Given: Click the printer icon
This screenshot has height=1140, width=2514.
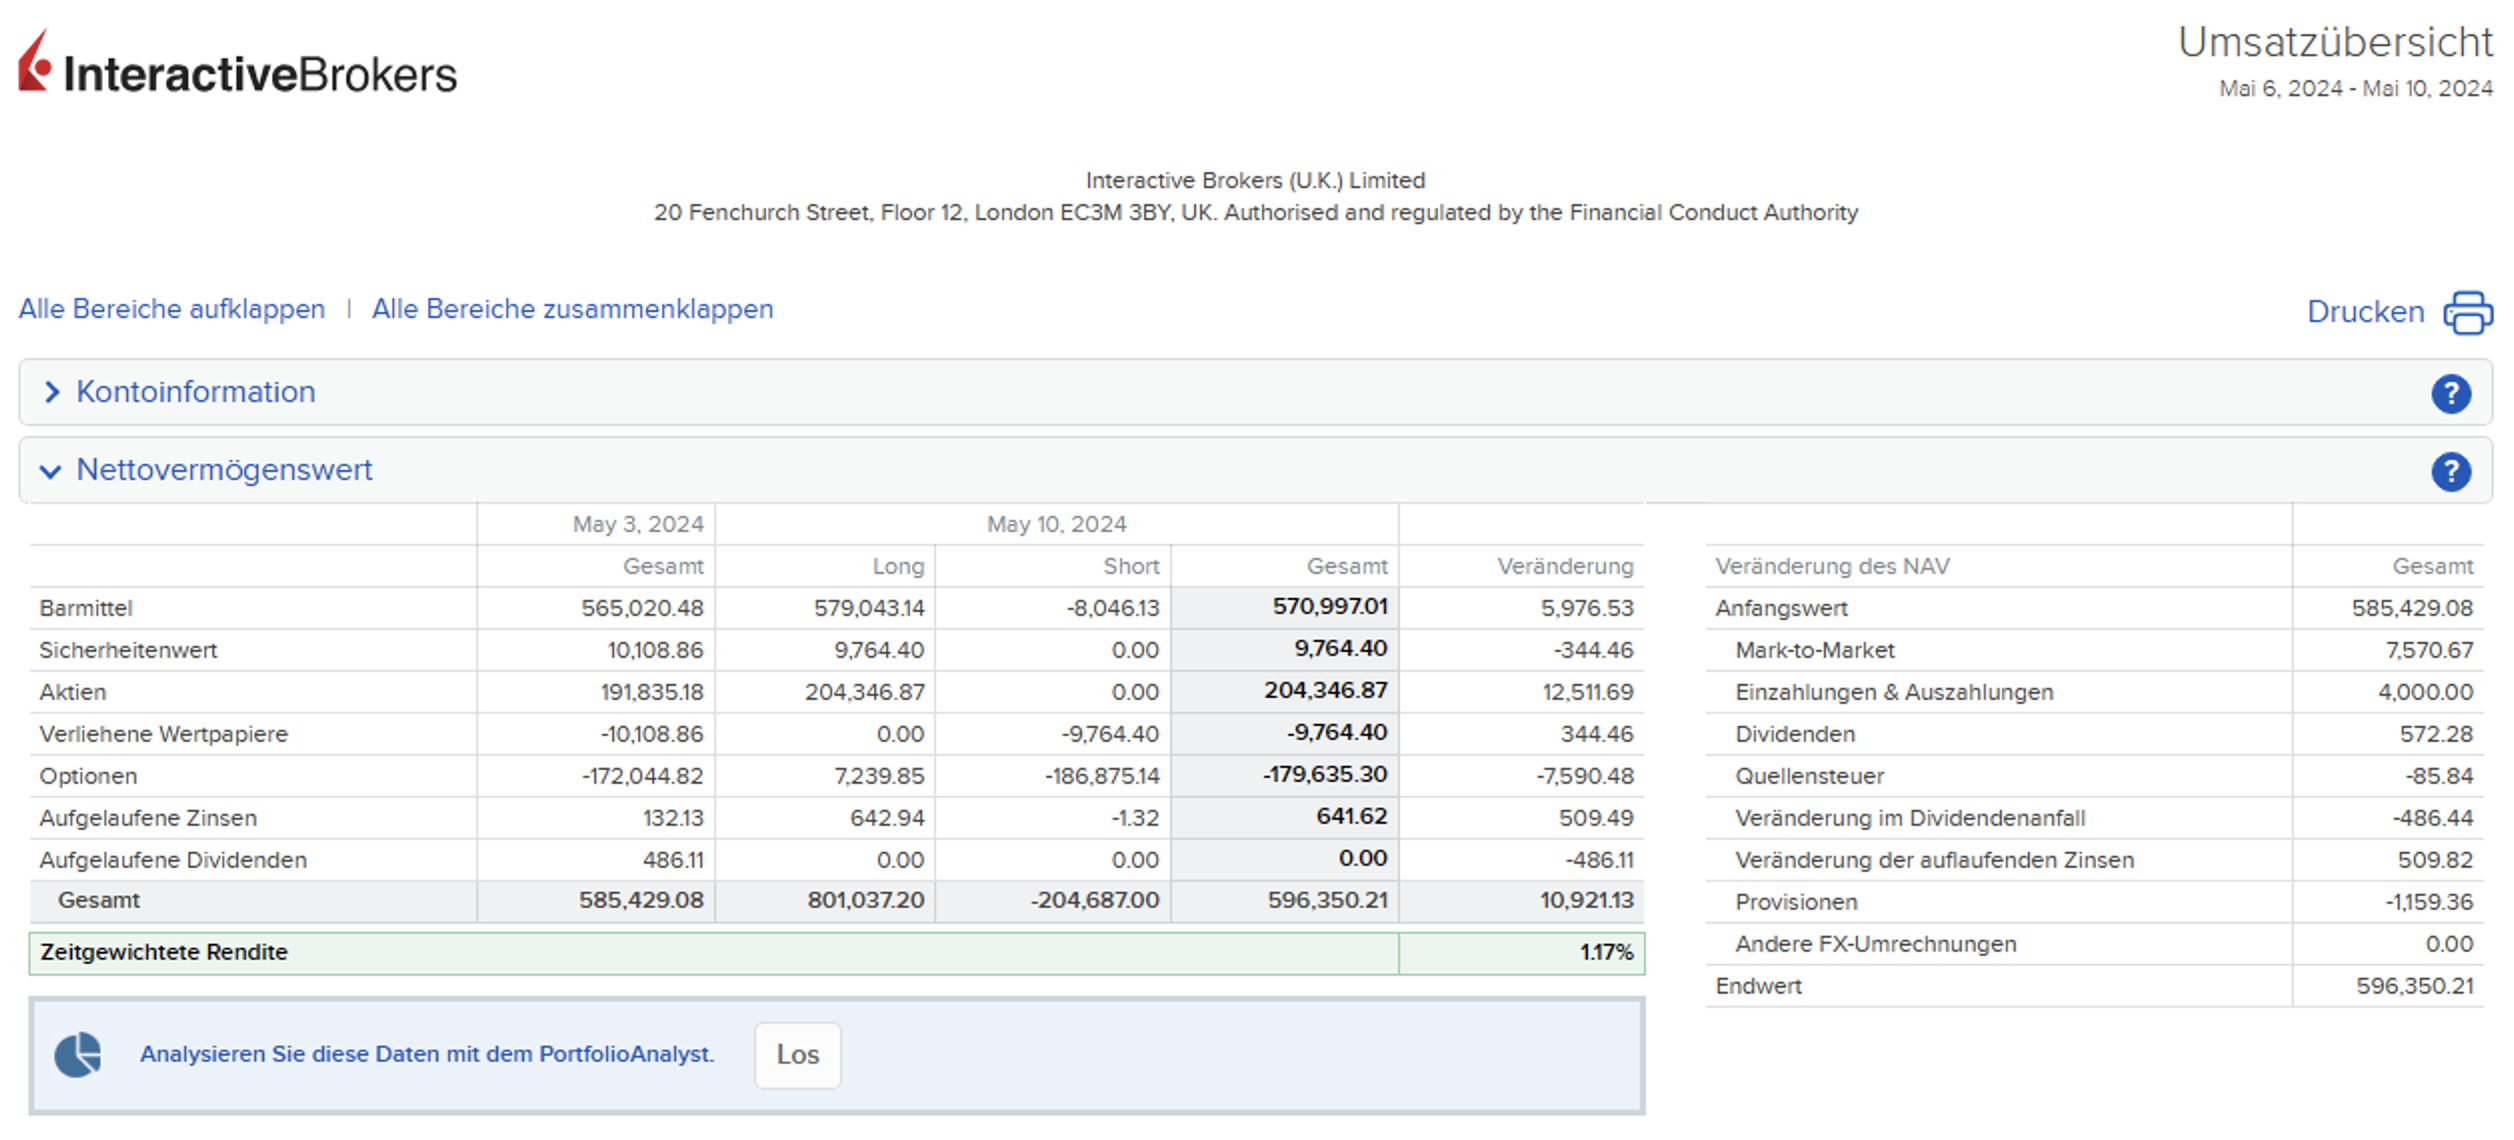Looking at the screenshot, I should coord(2467,312).
